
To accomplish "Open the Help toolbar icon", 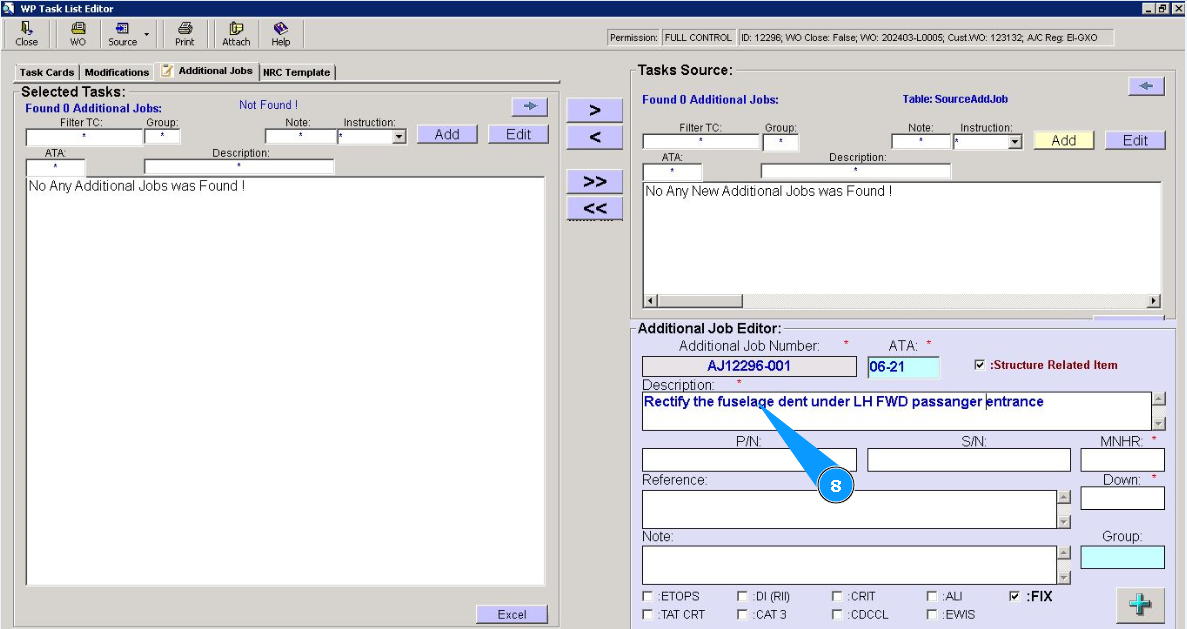I will point(281,34).
